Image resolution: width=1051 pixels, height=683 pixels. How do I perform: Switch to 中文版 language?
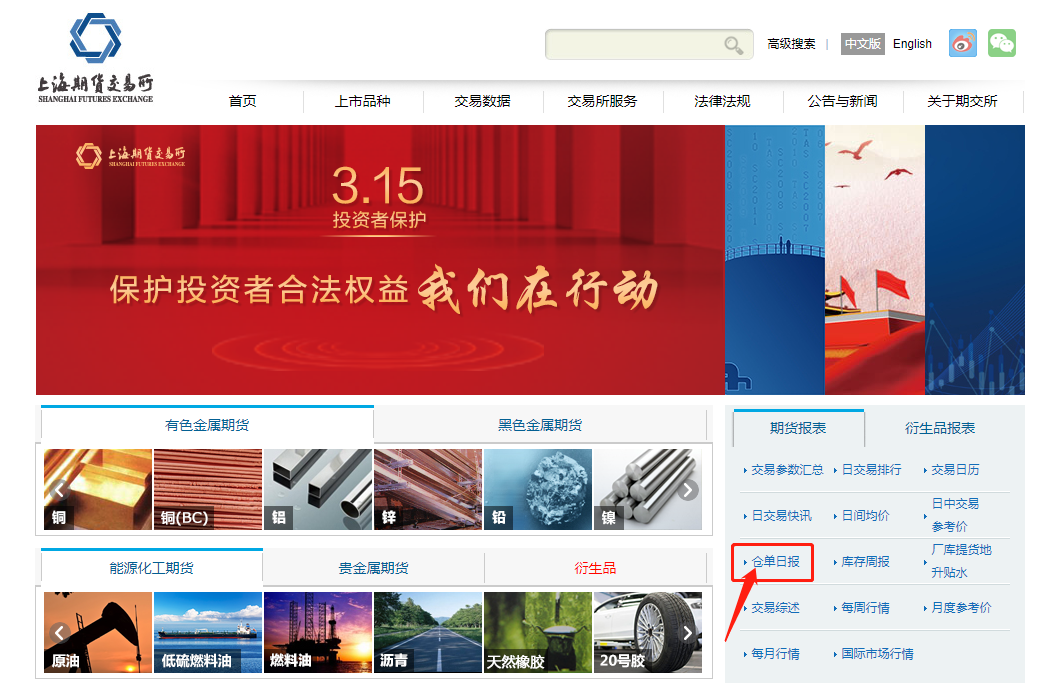862,44
